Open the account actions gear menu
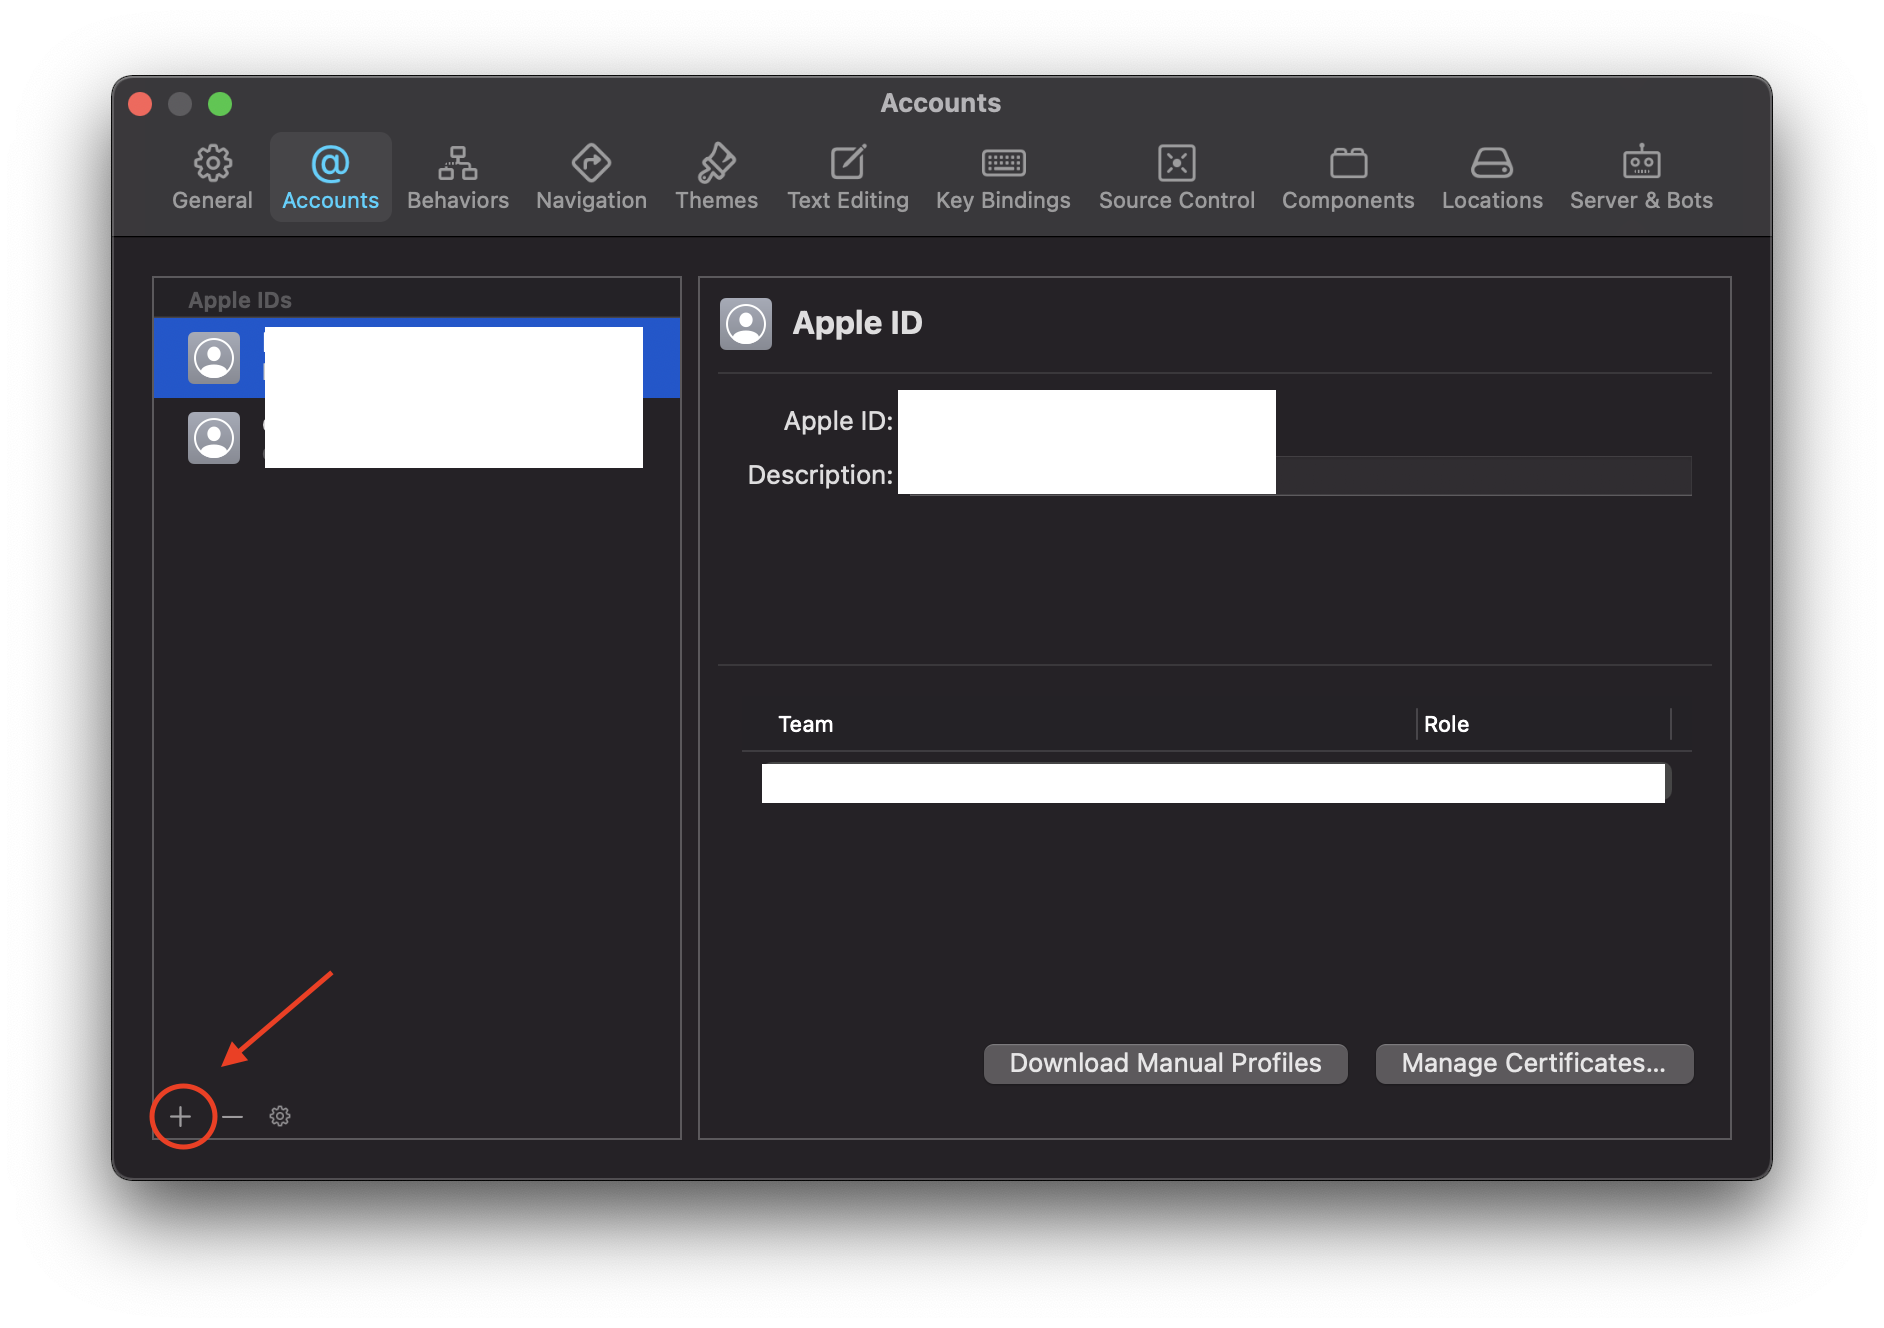The width and height of the screenshot is (1884, 1328). (x=280, y=1116)
